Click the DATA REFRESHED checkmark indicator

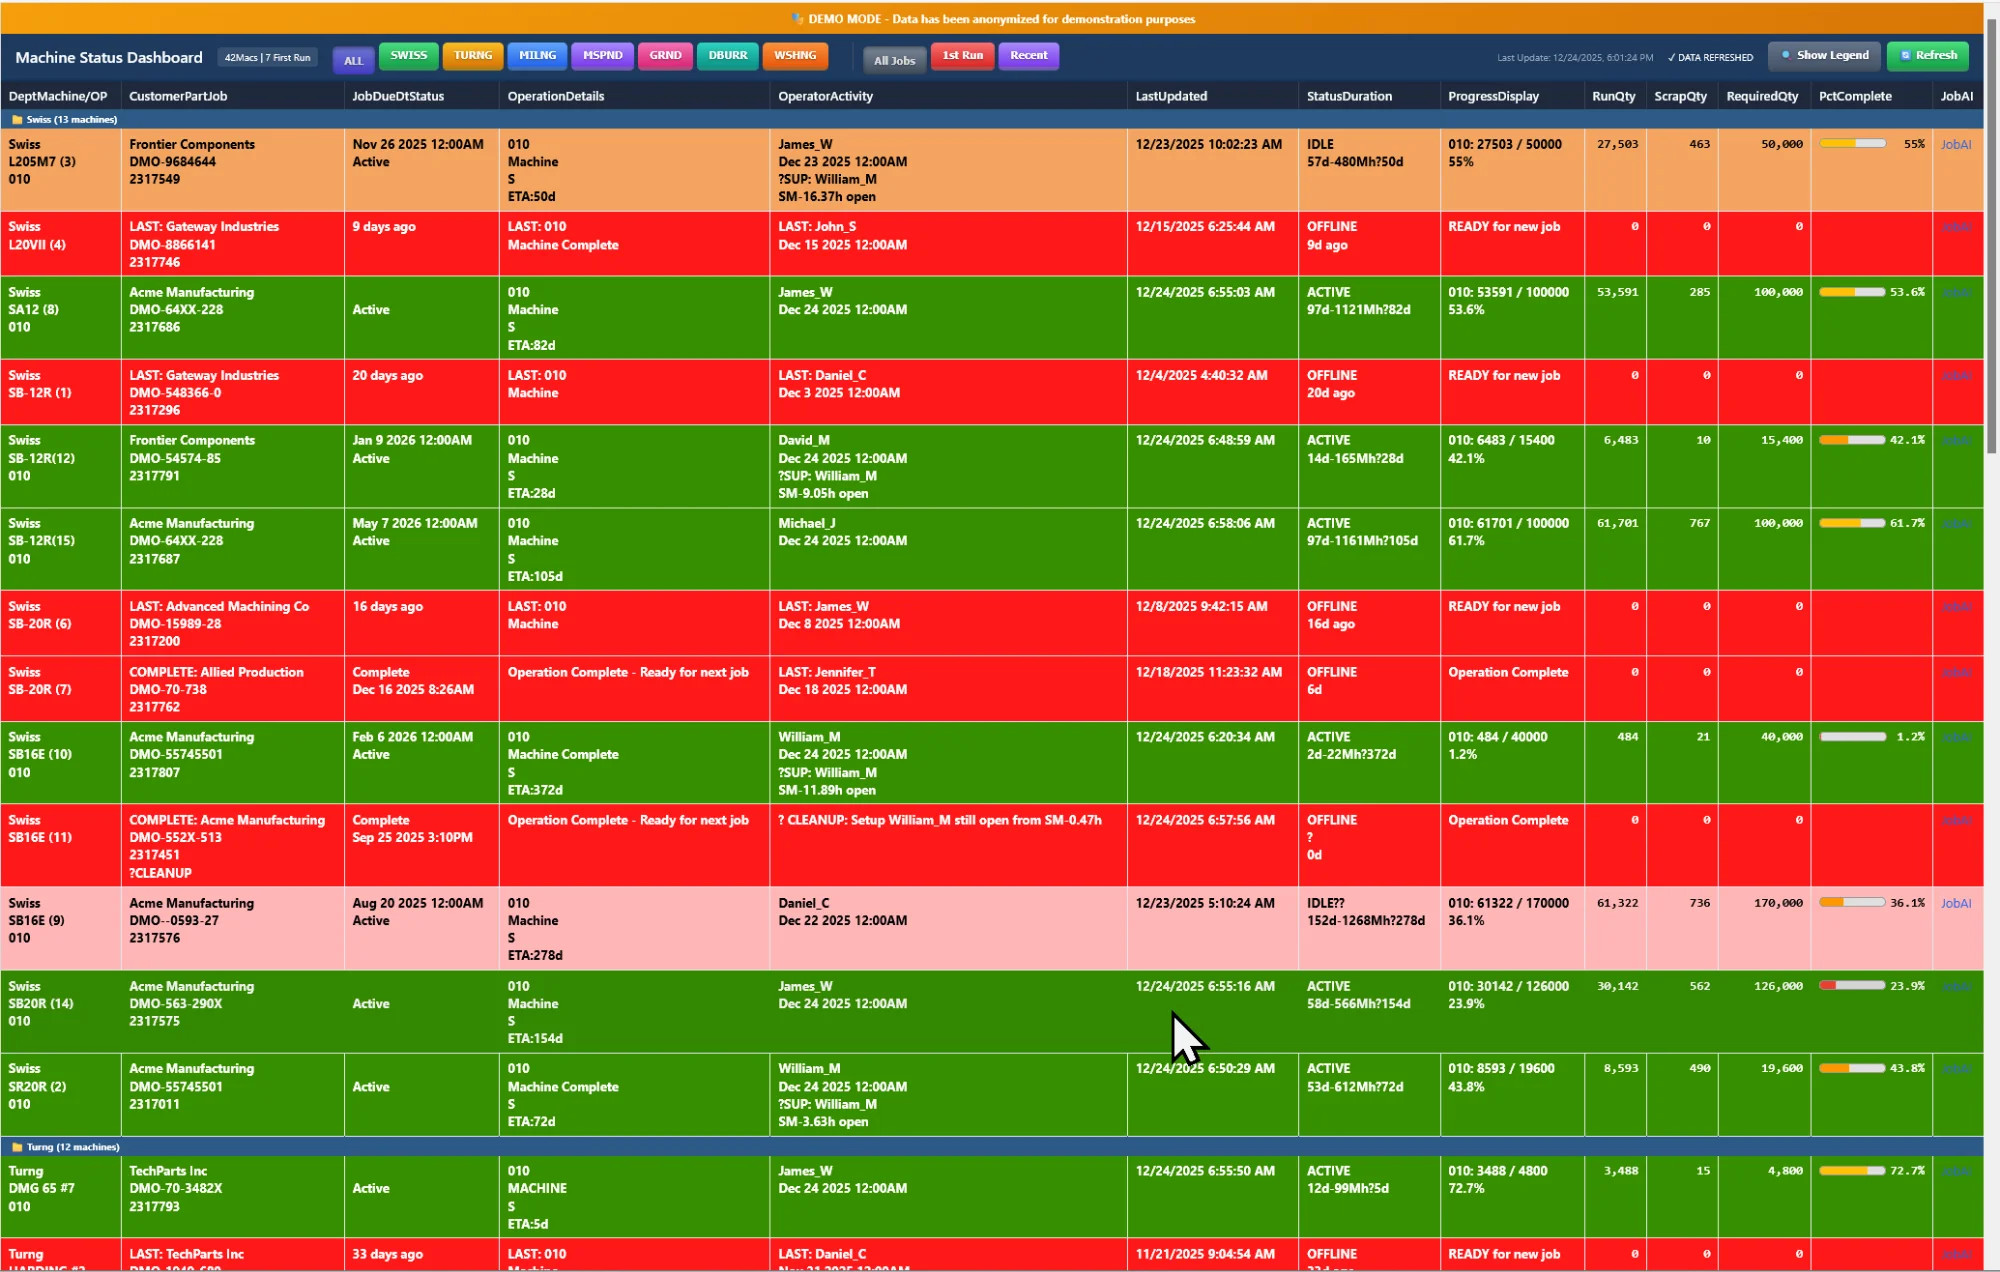1669,57
